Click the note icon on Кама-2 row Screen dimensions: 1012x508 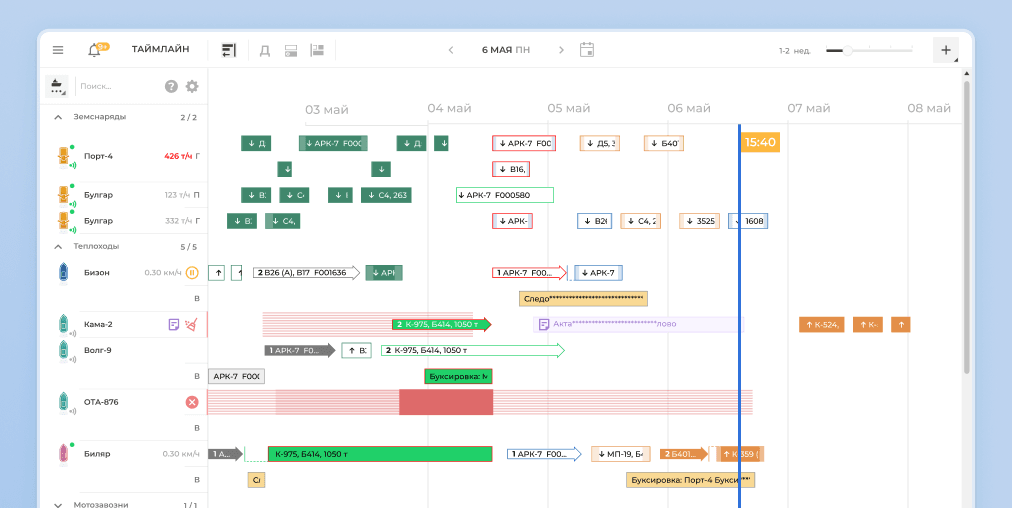[x=173, y=324]
